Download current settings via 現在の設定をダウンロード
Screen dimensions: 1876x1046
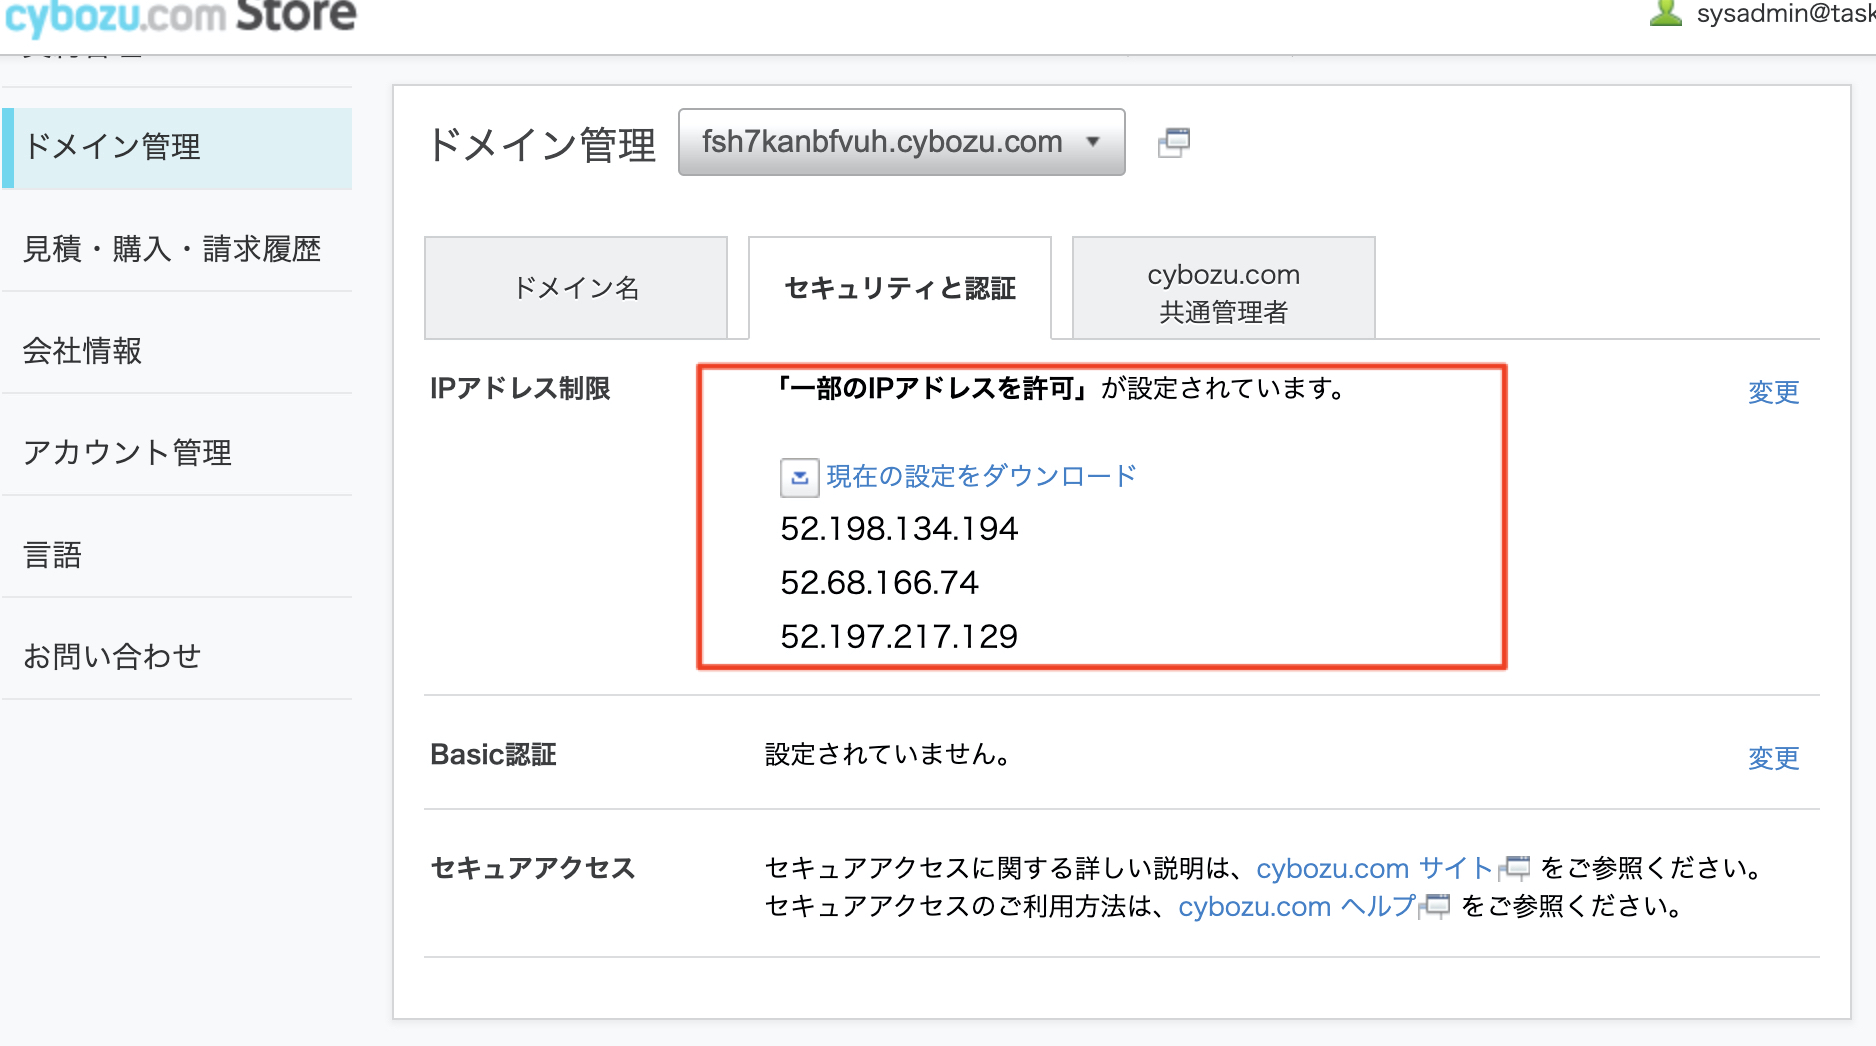coord(981,476)
